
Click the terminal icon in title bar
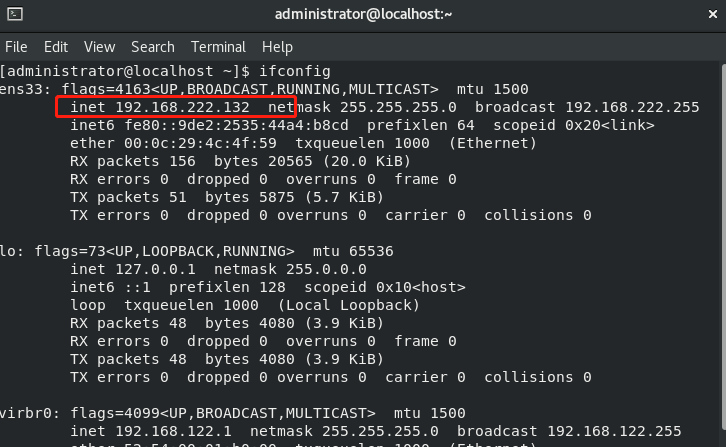(15, 14)
